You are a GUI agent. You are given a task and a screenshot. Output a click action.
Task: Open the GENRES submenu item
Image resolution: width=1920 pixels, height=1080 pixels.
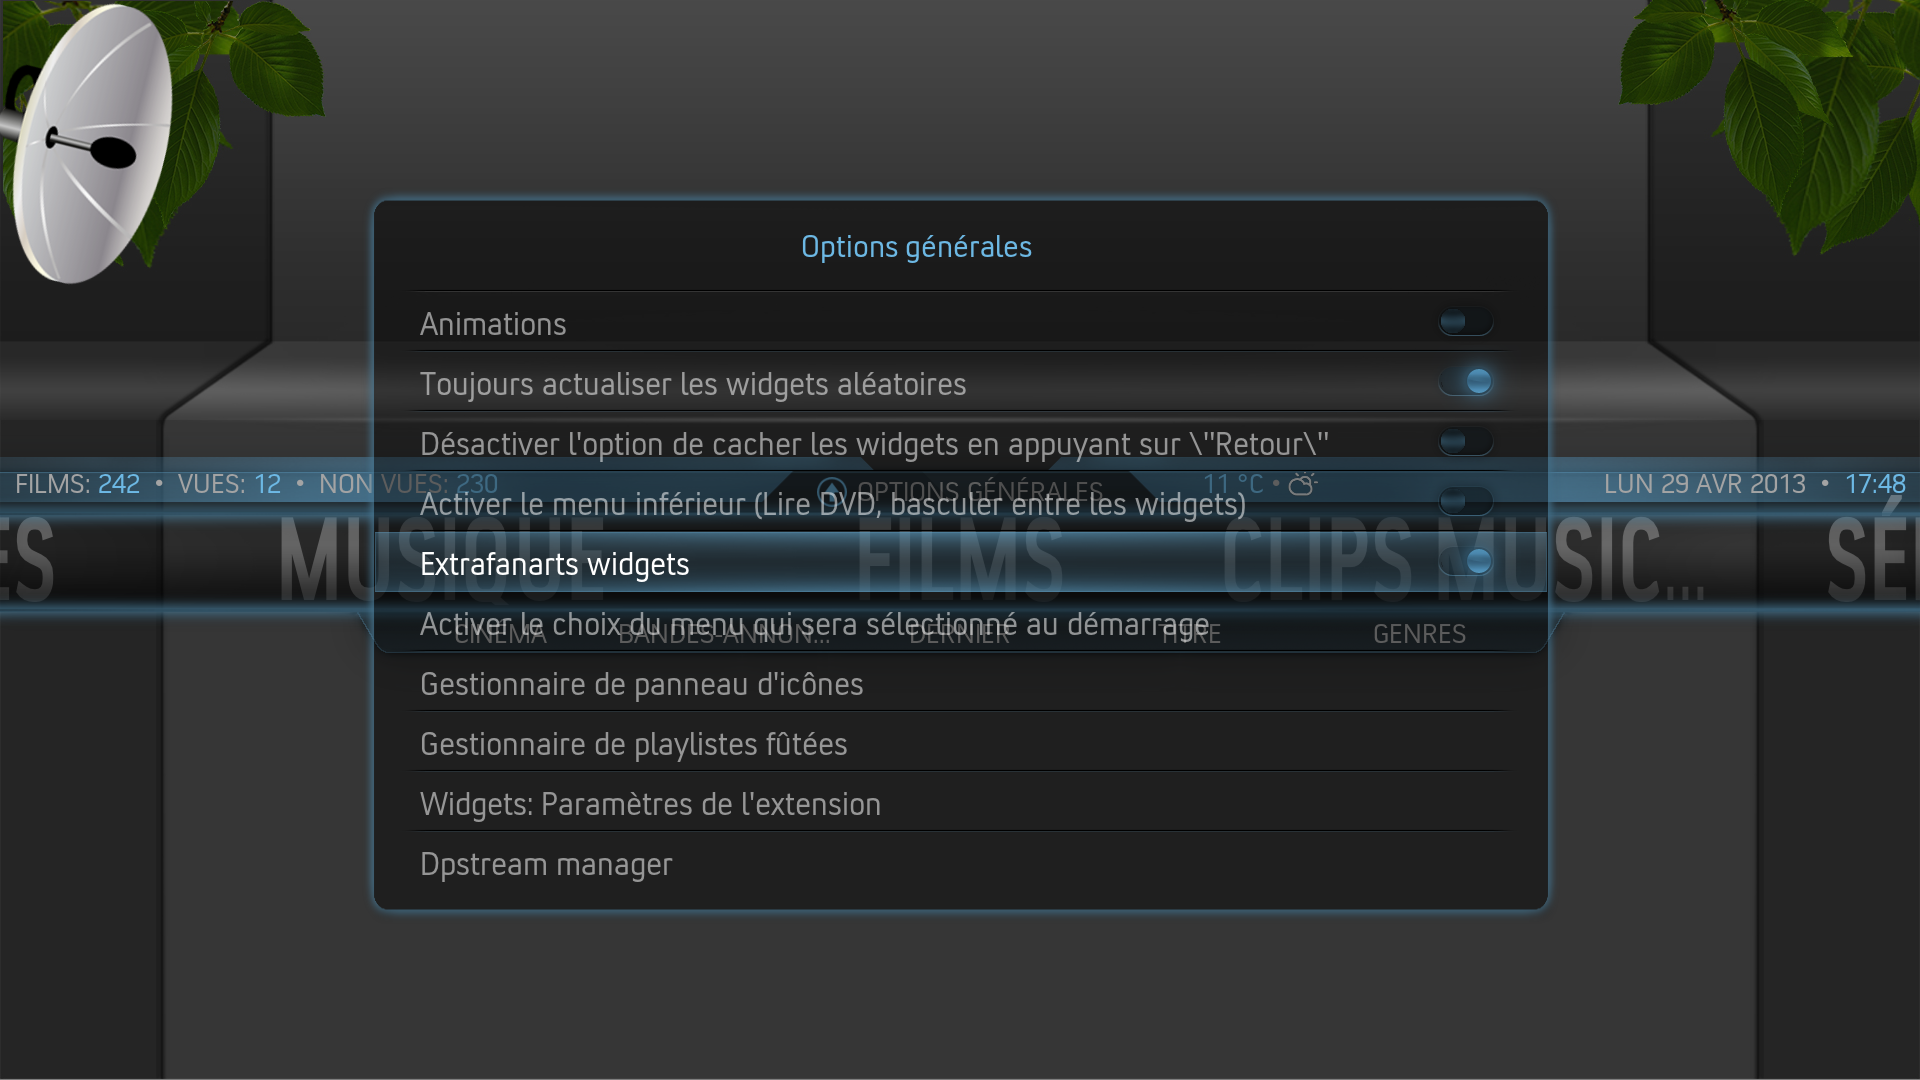(x=1419, y=634)
